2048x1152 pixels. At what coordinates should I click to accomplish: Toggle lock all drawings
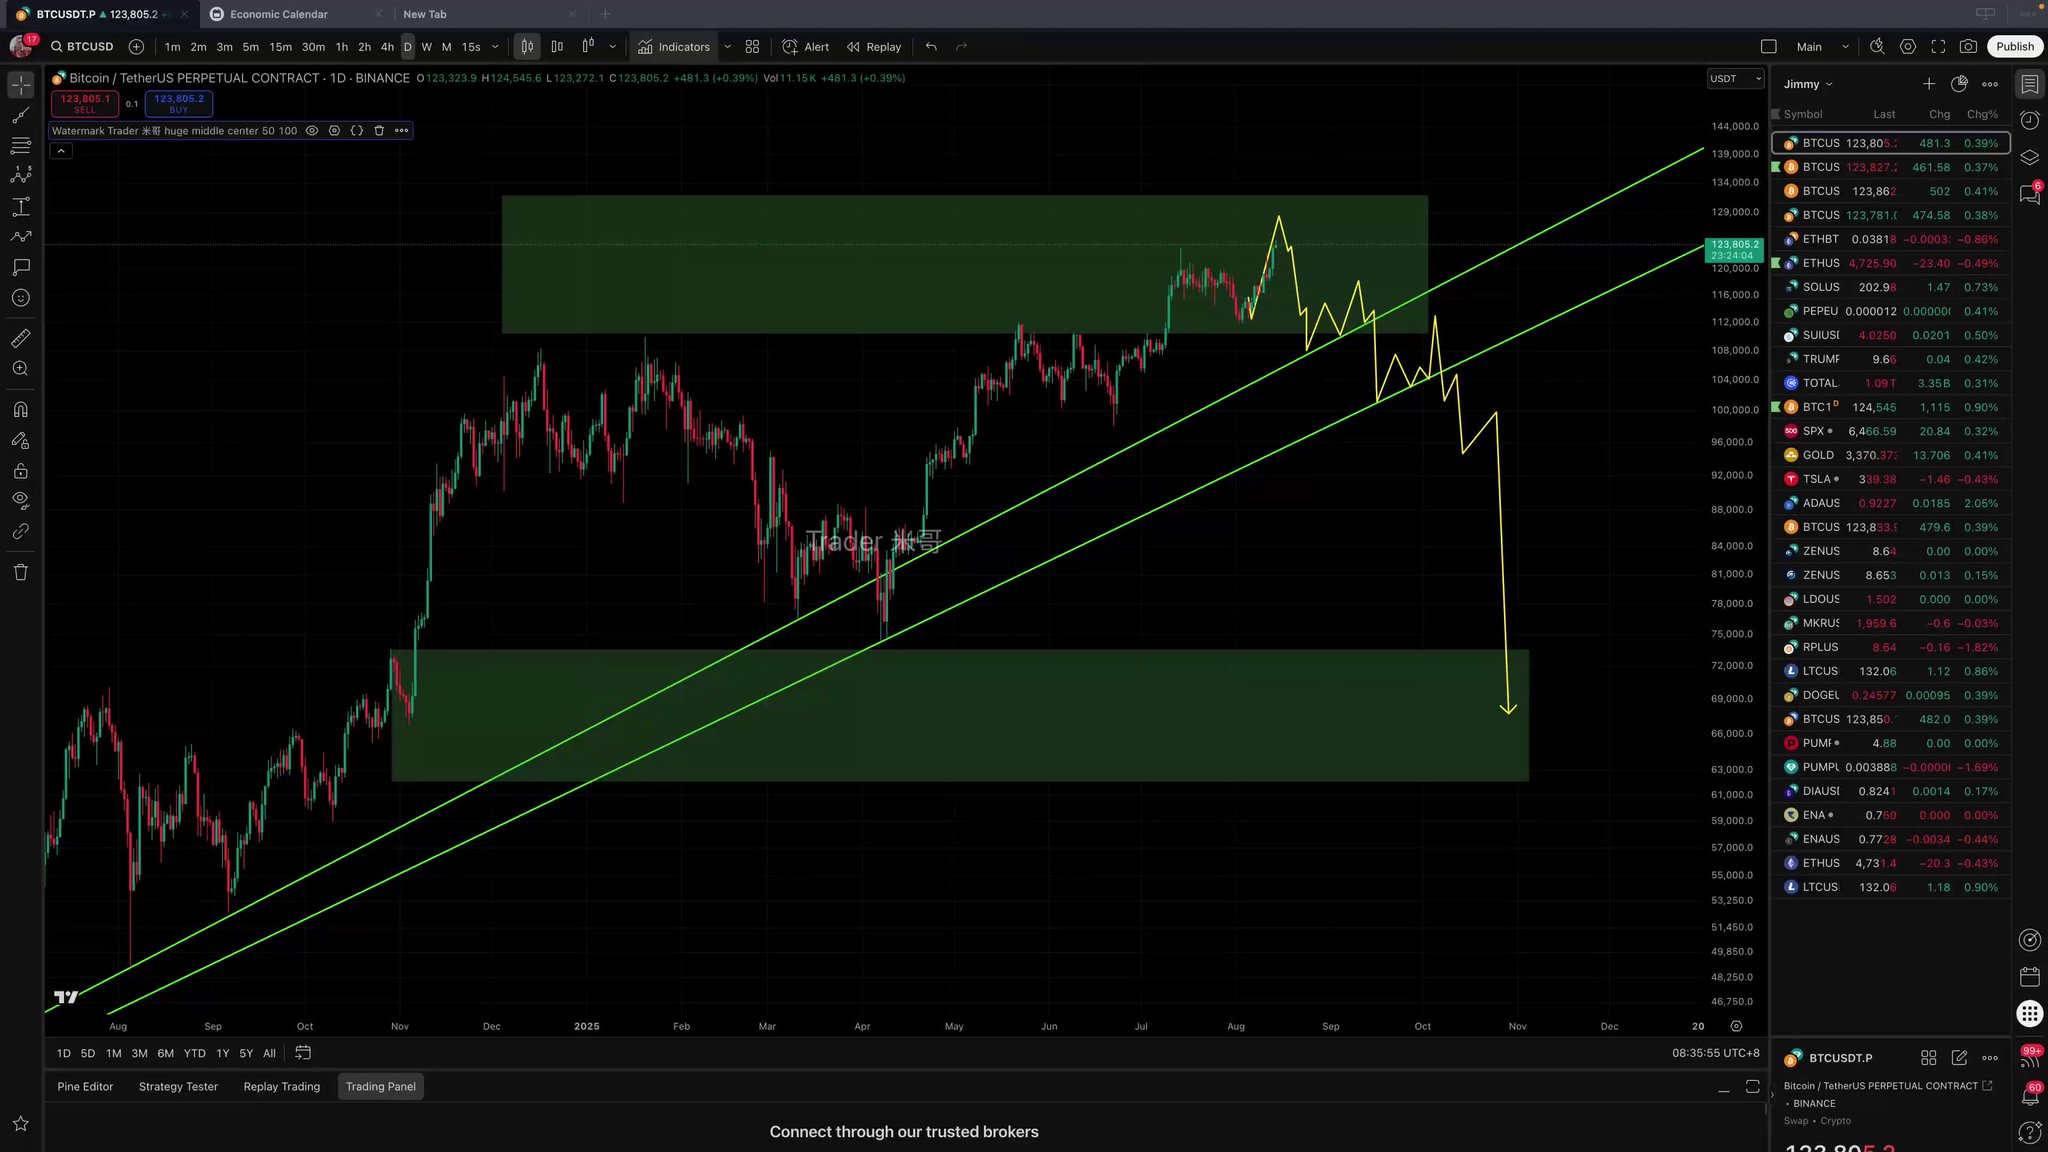point(21,471)
